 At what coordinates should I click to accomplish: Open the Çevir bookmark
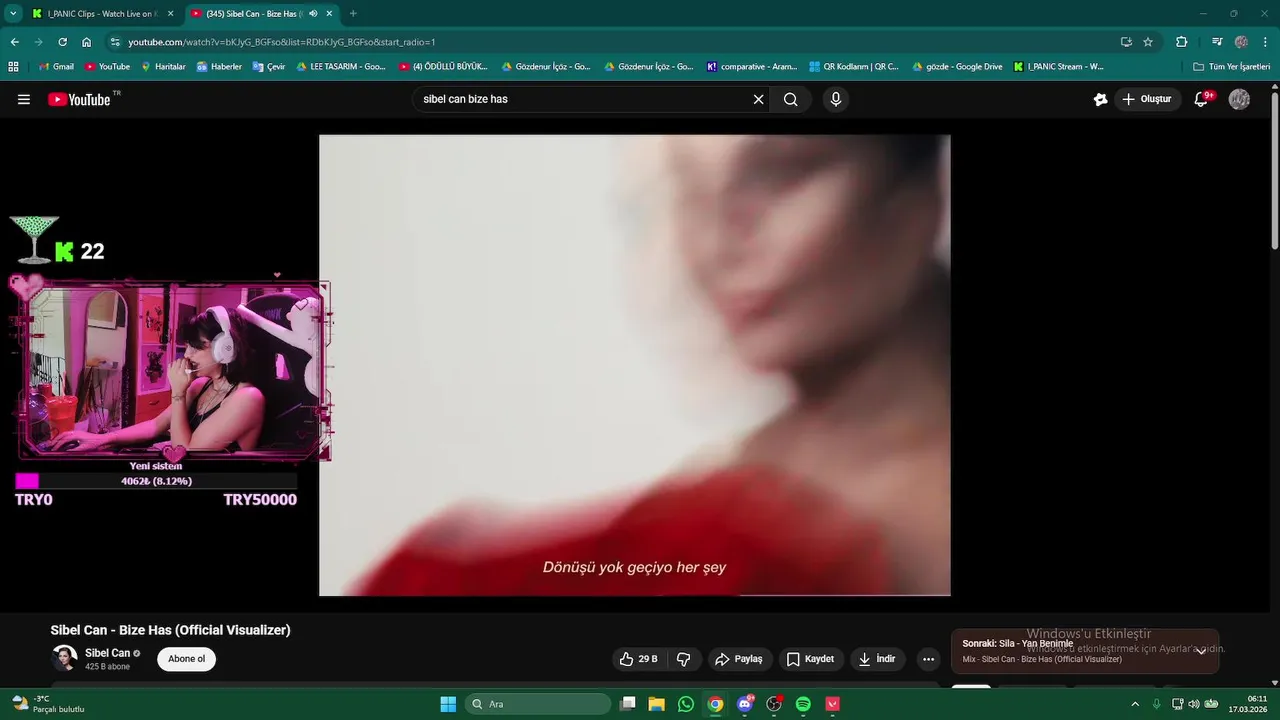tap(269, 66)
